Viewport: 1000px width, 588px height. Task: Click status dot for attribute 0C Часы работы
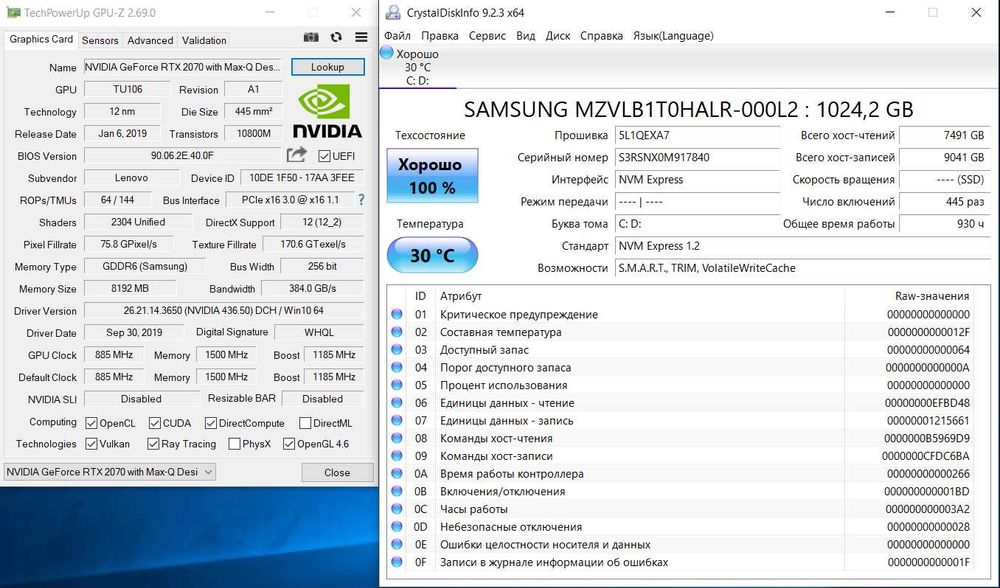(x=397, y=509)
